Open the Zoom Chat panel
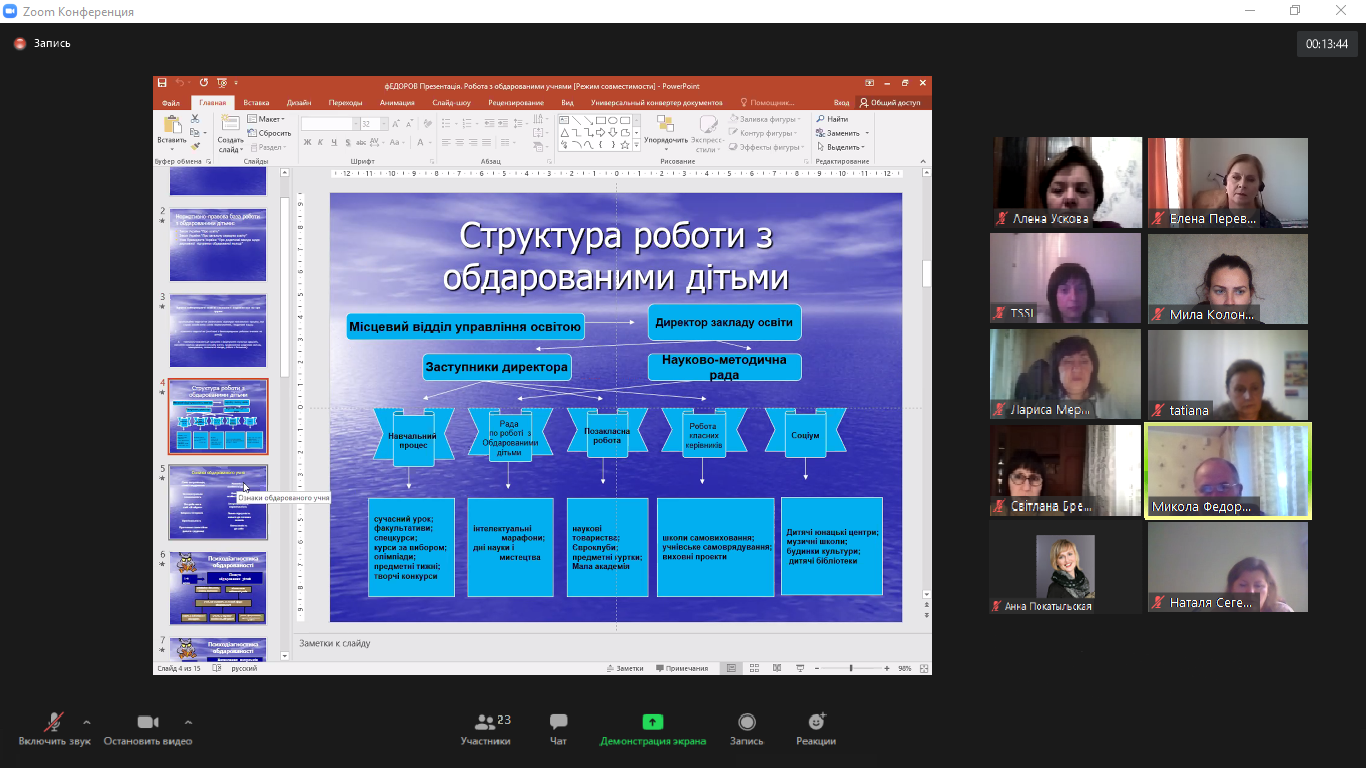1366x768 pixels. pyautogui.click(x=558, y=729)
